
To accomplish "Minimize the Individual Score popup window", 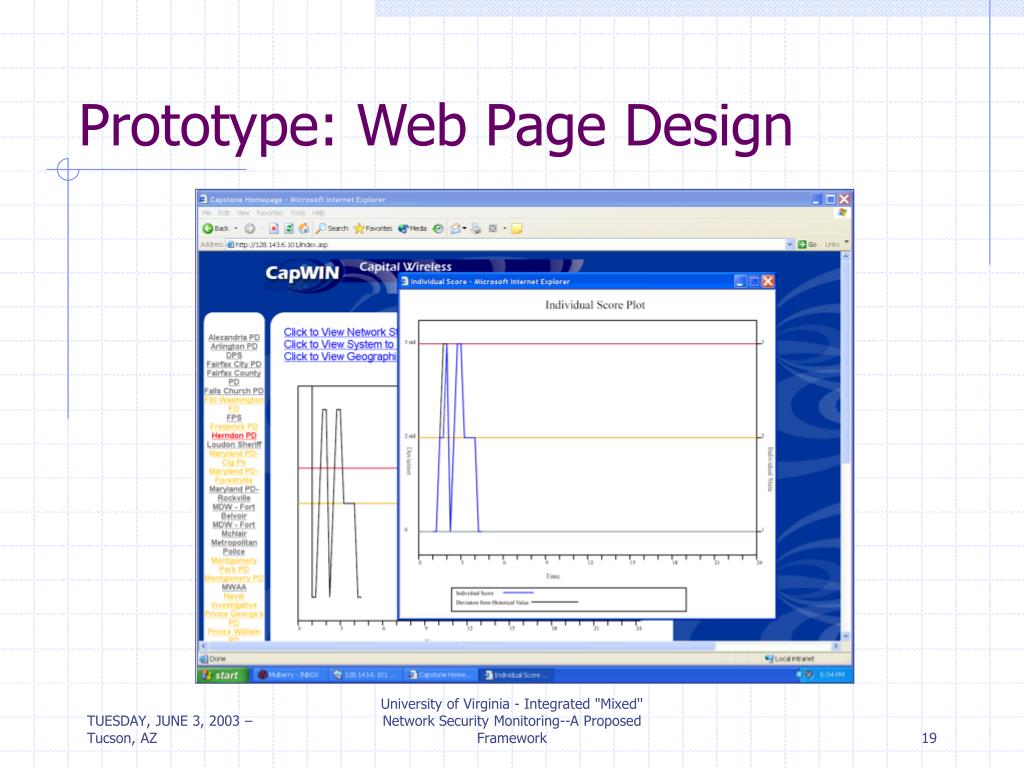I will coord(740,281).
